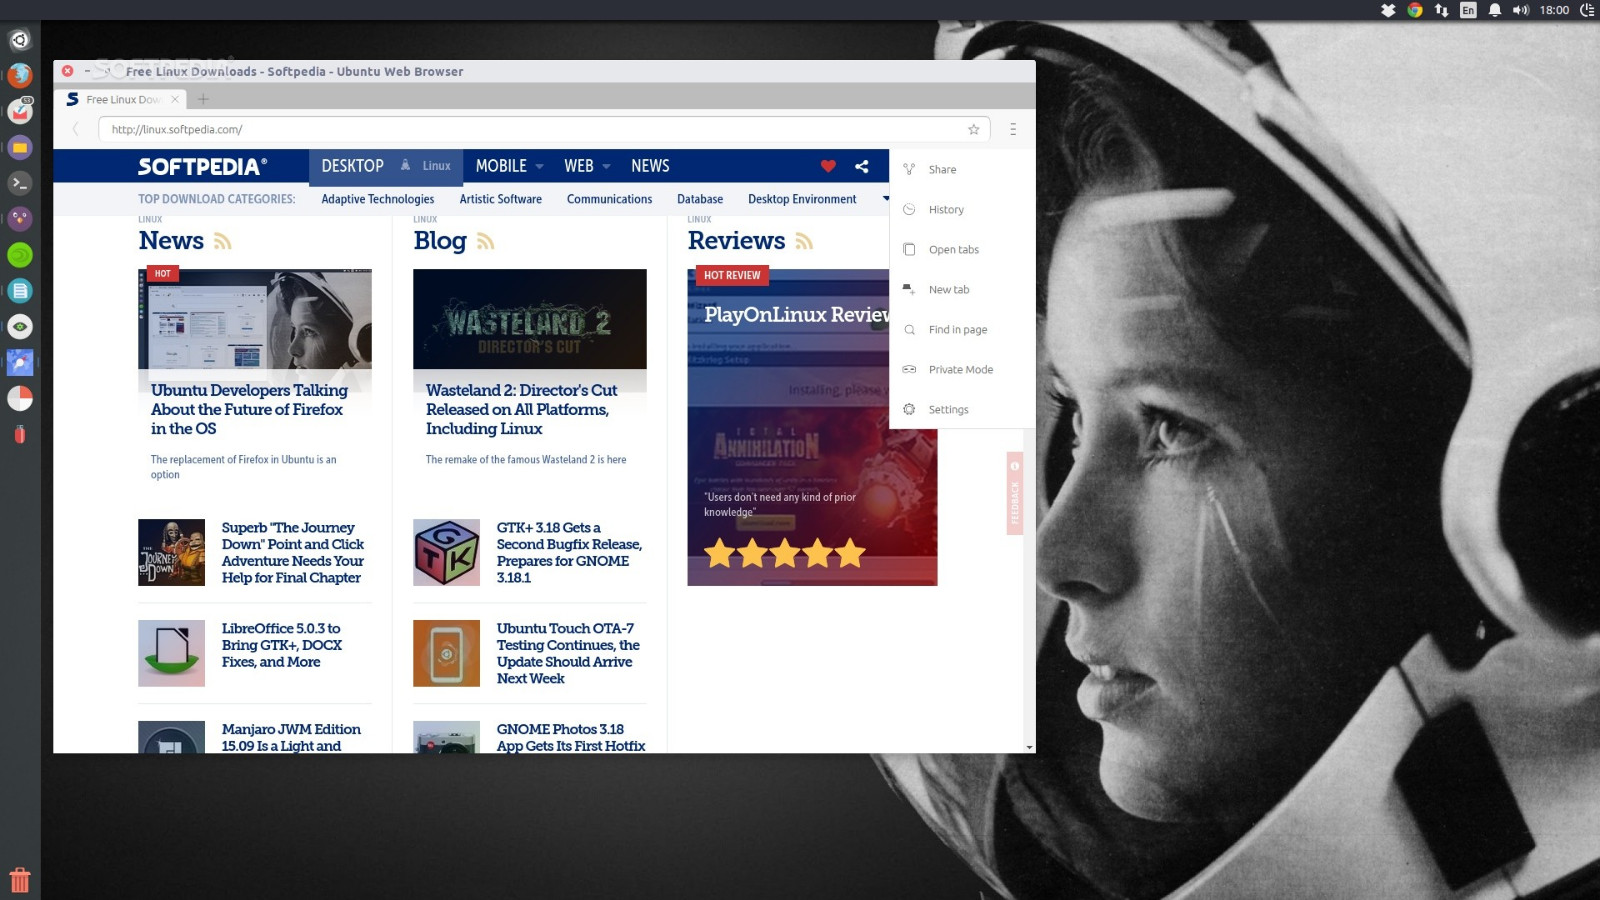This screenshot has width=1600, height=900.
Task: Open Dropbox indicator in top panel
Action: [x=1388, y=10]
